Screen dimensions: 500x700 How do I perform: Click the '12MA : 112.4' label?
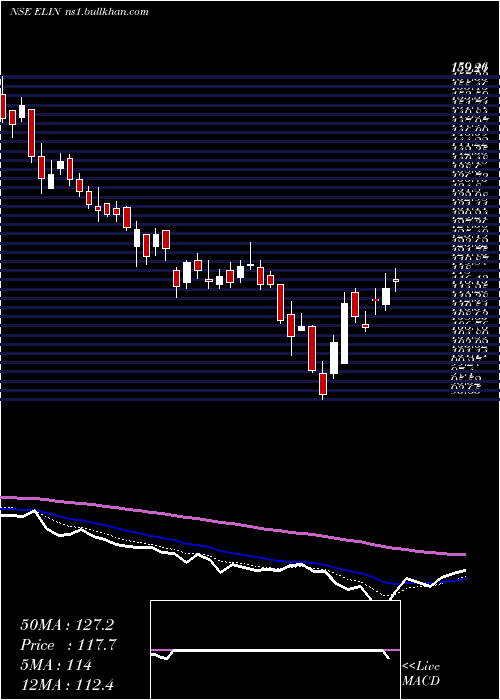[69, 685]
